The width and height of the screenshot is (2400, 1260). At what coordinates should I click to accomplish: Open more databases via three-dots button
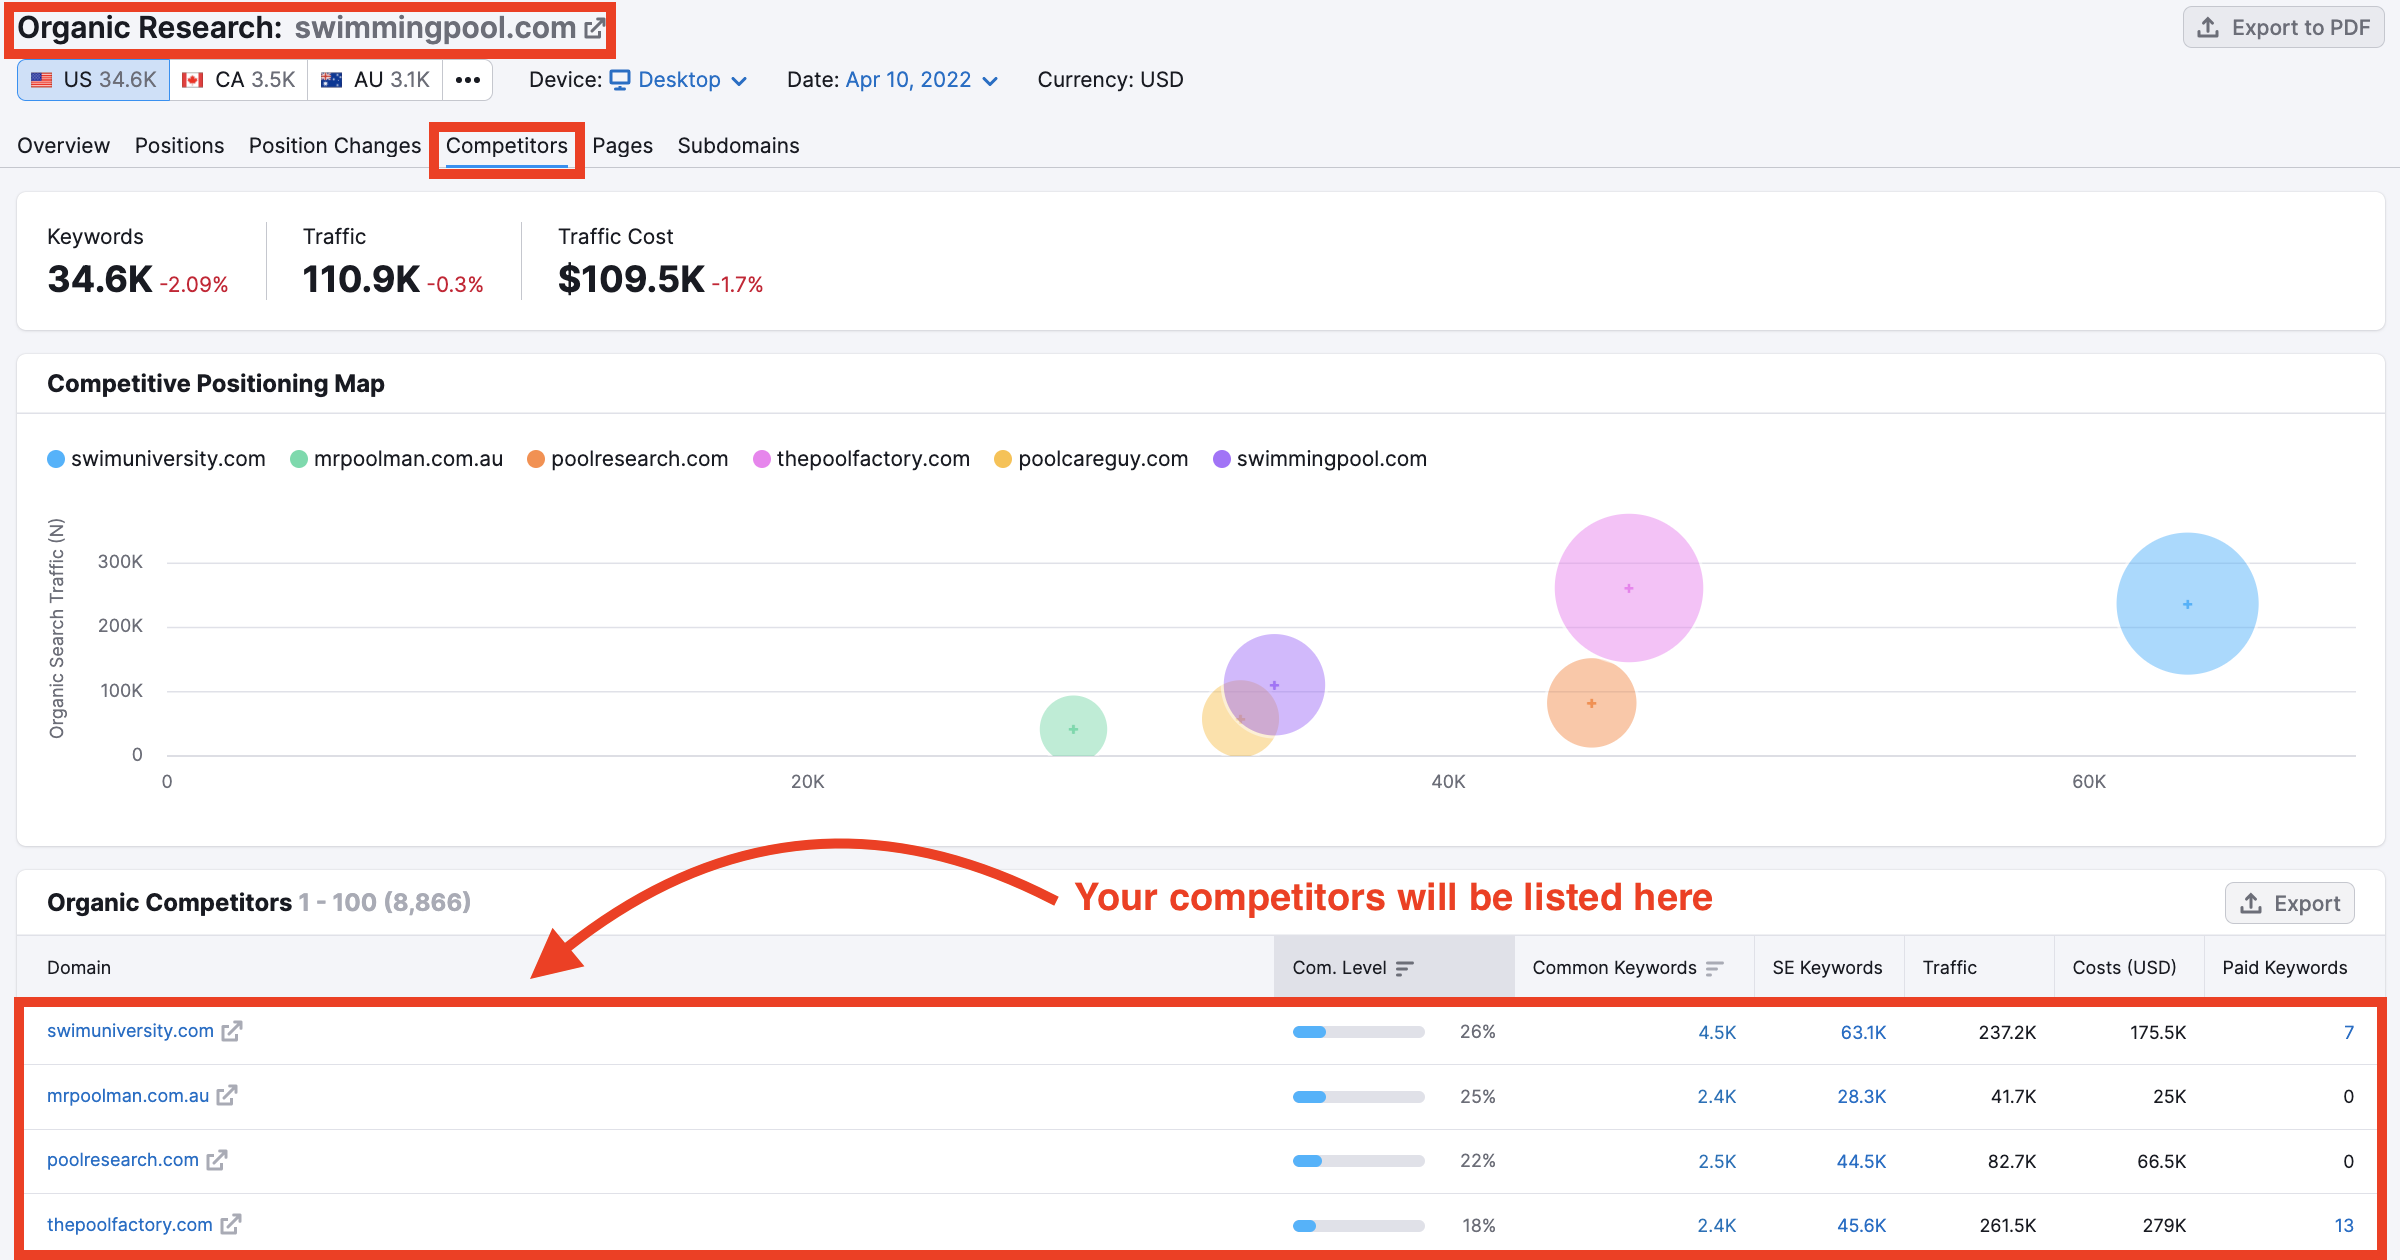click(467, 80)
